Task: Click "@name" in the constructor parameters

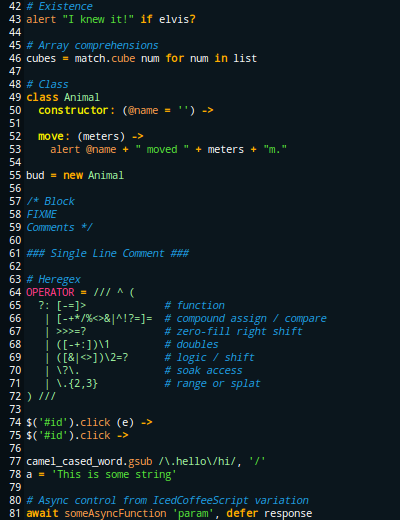Action: 143,110
